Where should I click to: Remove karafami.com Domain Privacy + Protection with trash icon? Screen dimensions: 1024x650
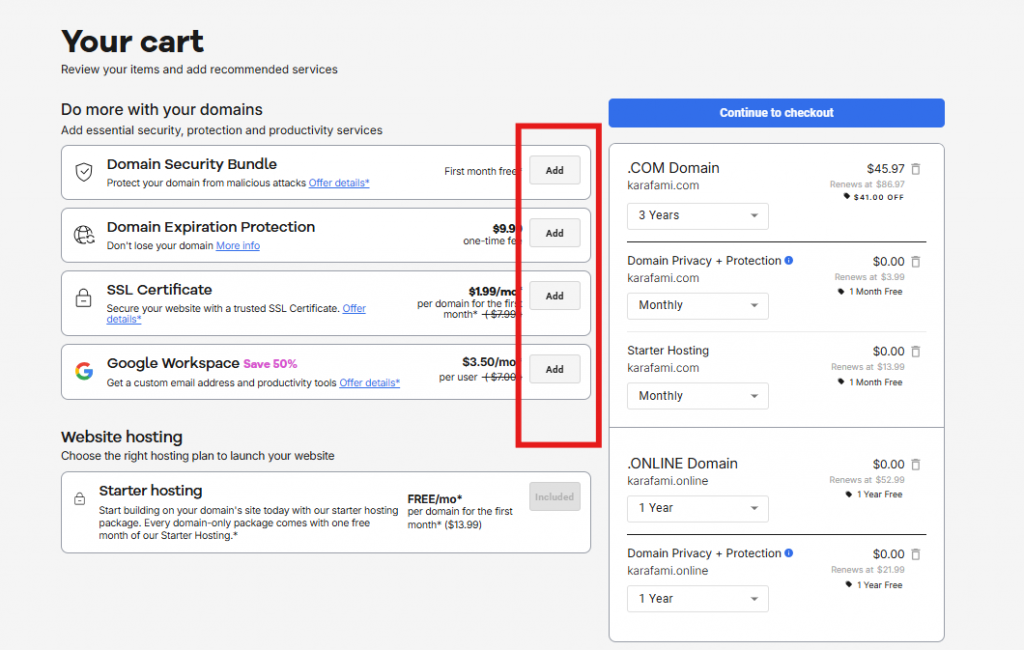[916, 261]
